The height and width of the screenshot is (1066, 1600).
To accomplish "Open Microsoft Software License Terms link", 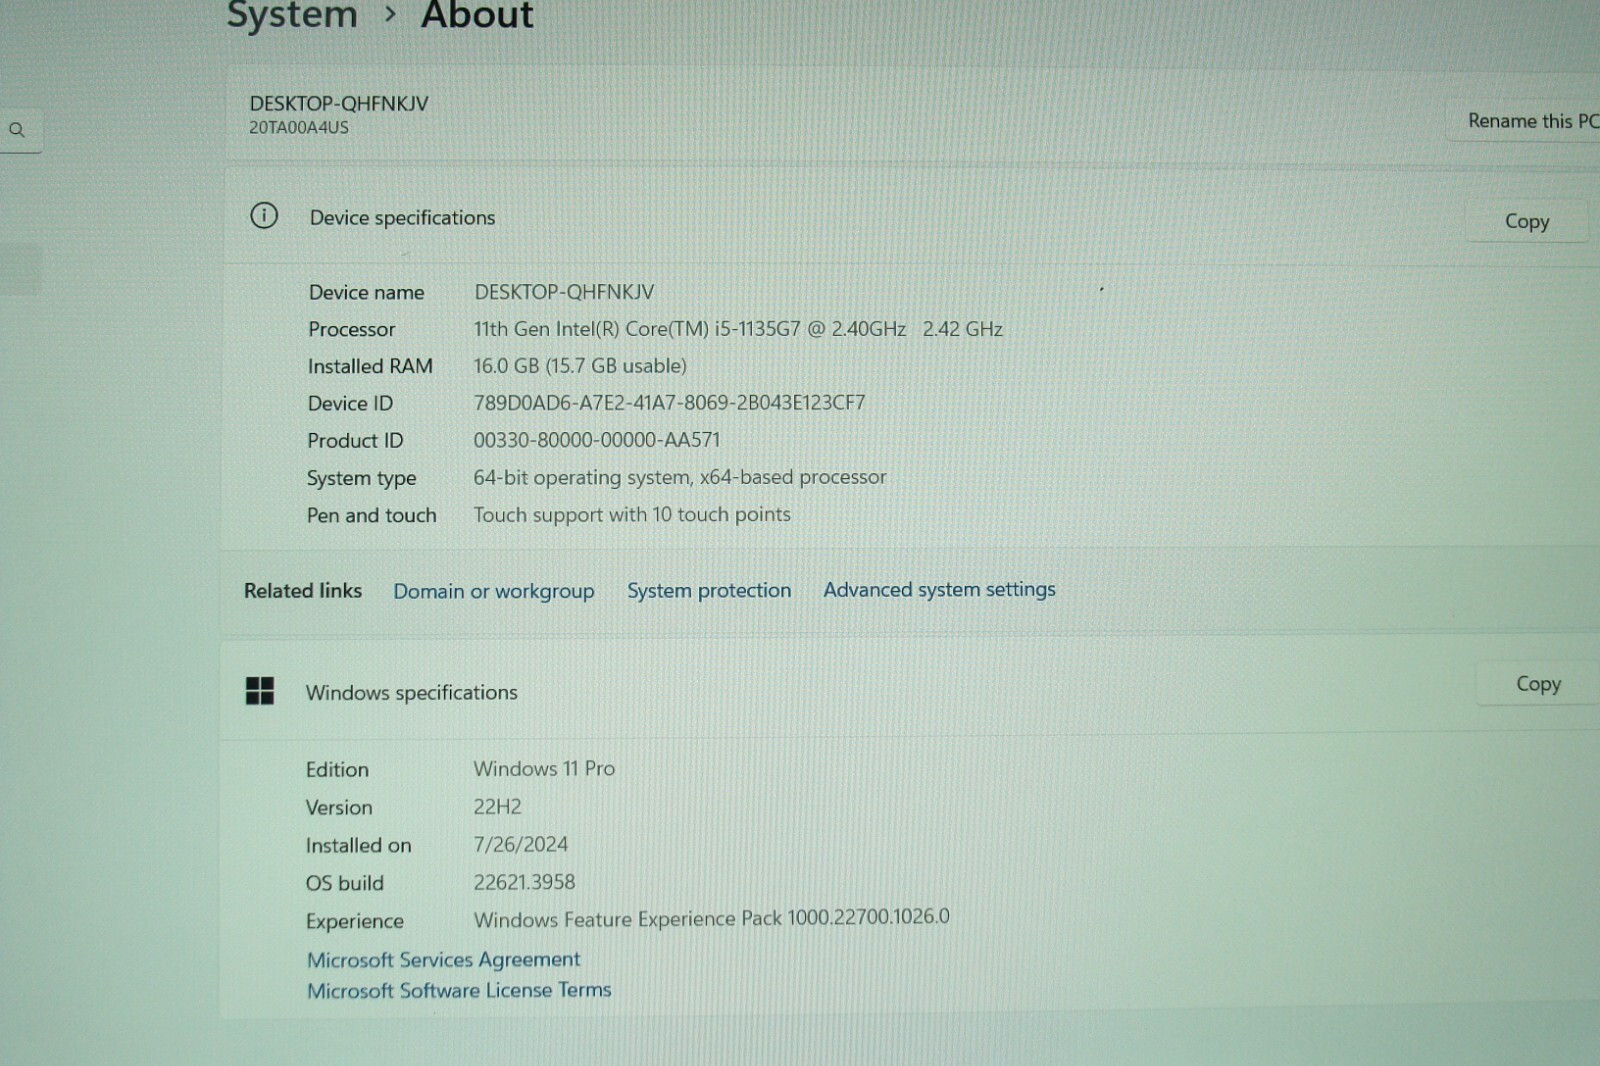I will [459, 990].
